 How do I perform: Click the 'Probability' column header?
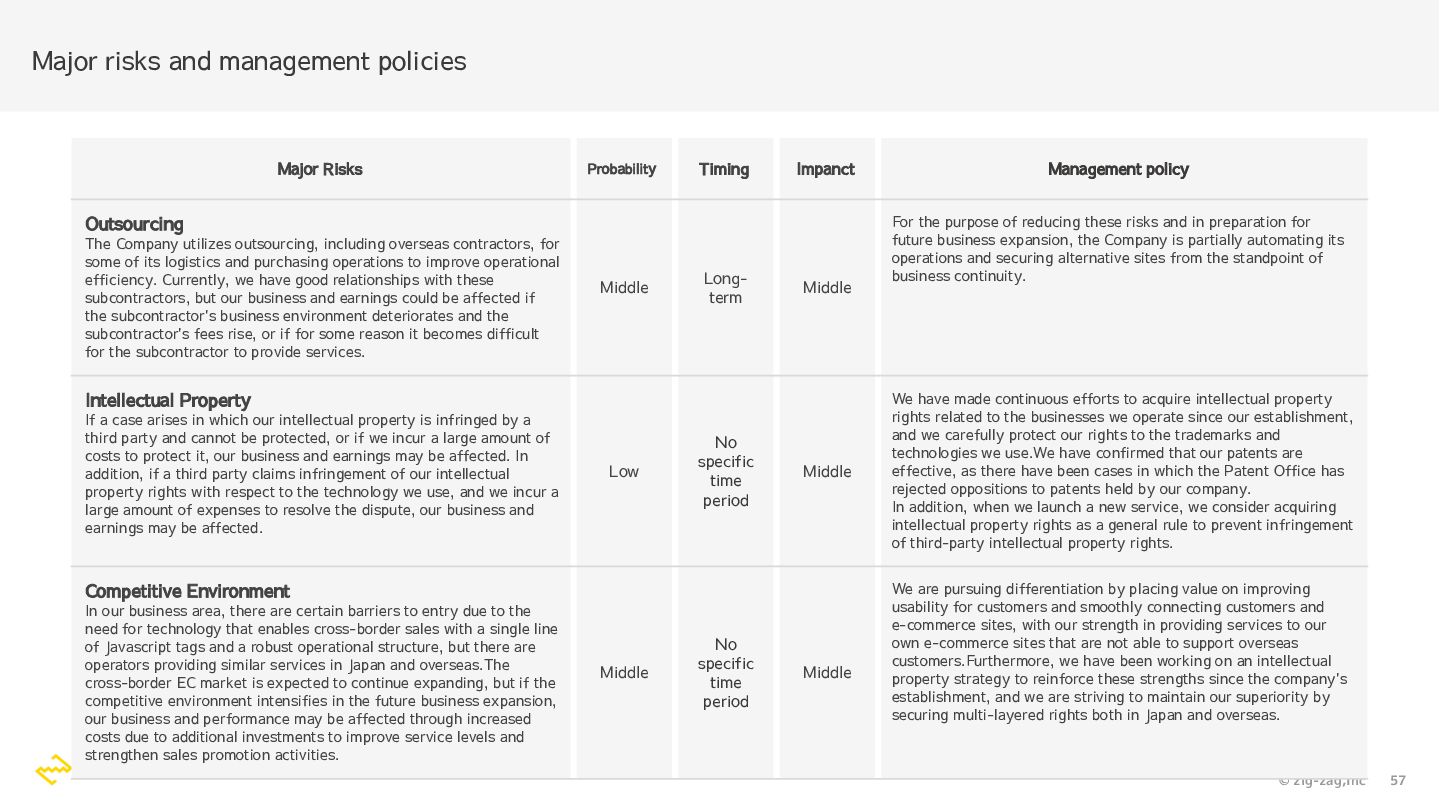pos(622,169)
